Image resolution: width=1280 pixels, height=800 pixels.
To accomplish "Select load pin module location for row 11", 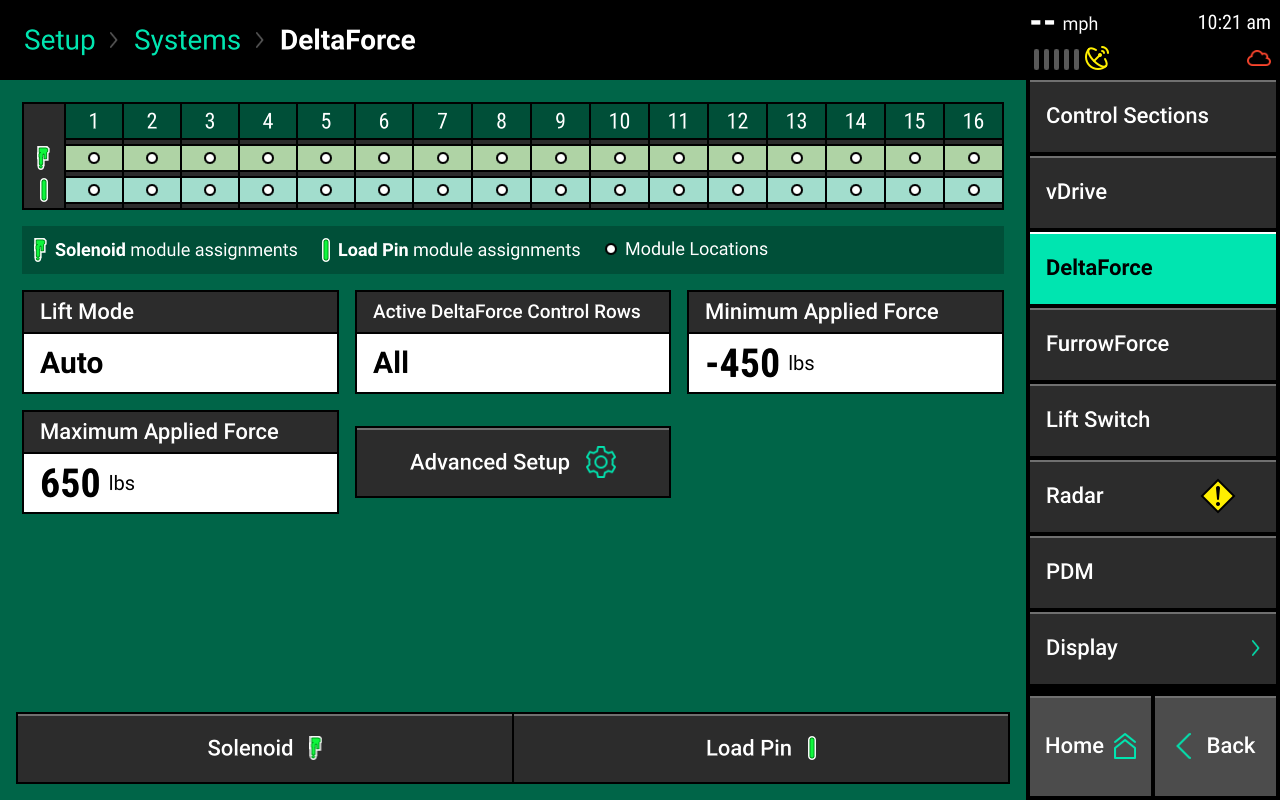I will click(x=678, y=190).
